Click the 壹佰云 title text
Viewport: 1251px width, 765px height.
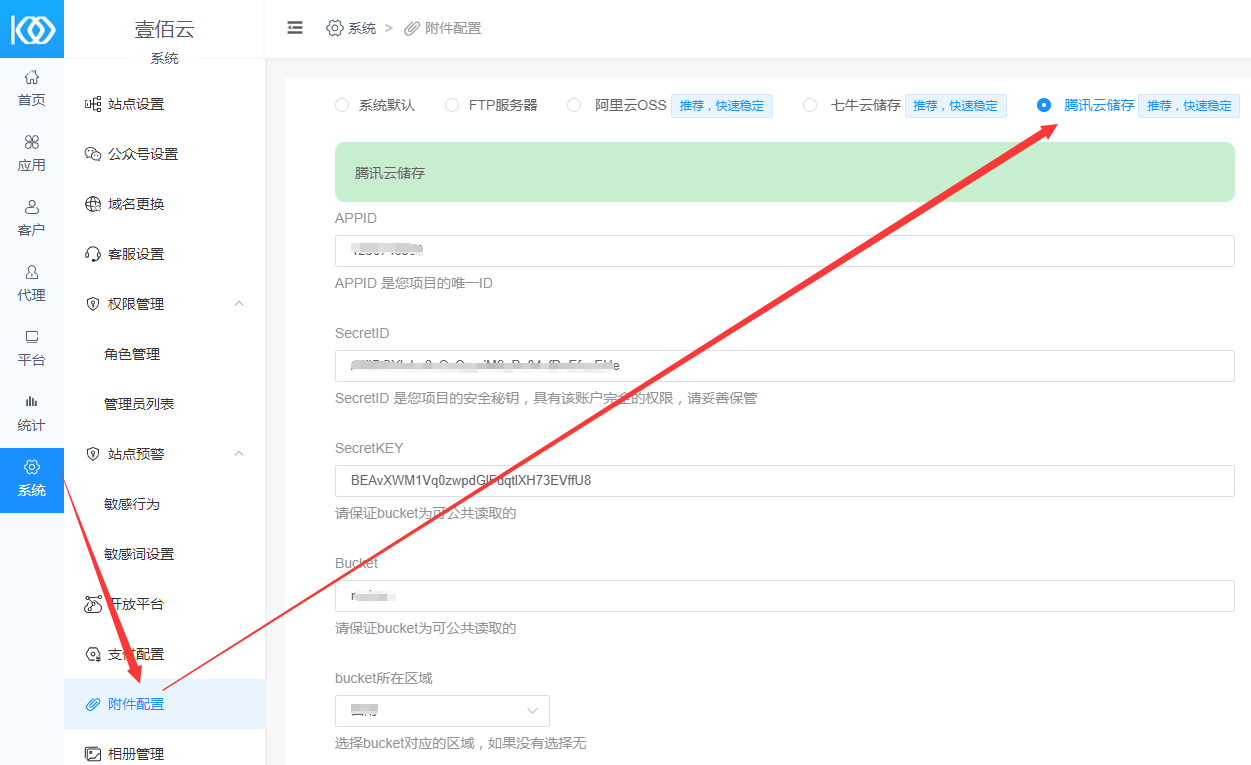pos(165,29)
